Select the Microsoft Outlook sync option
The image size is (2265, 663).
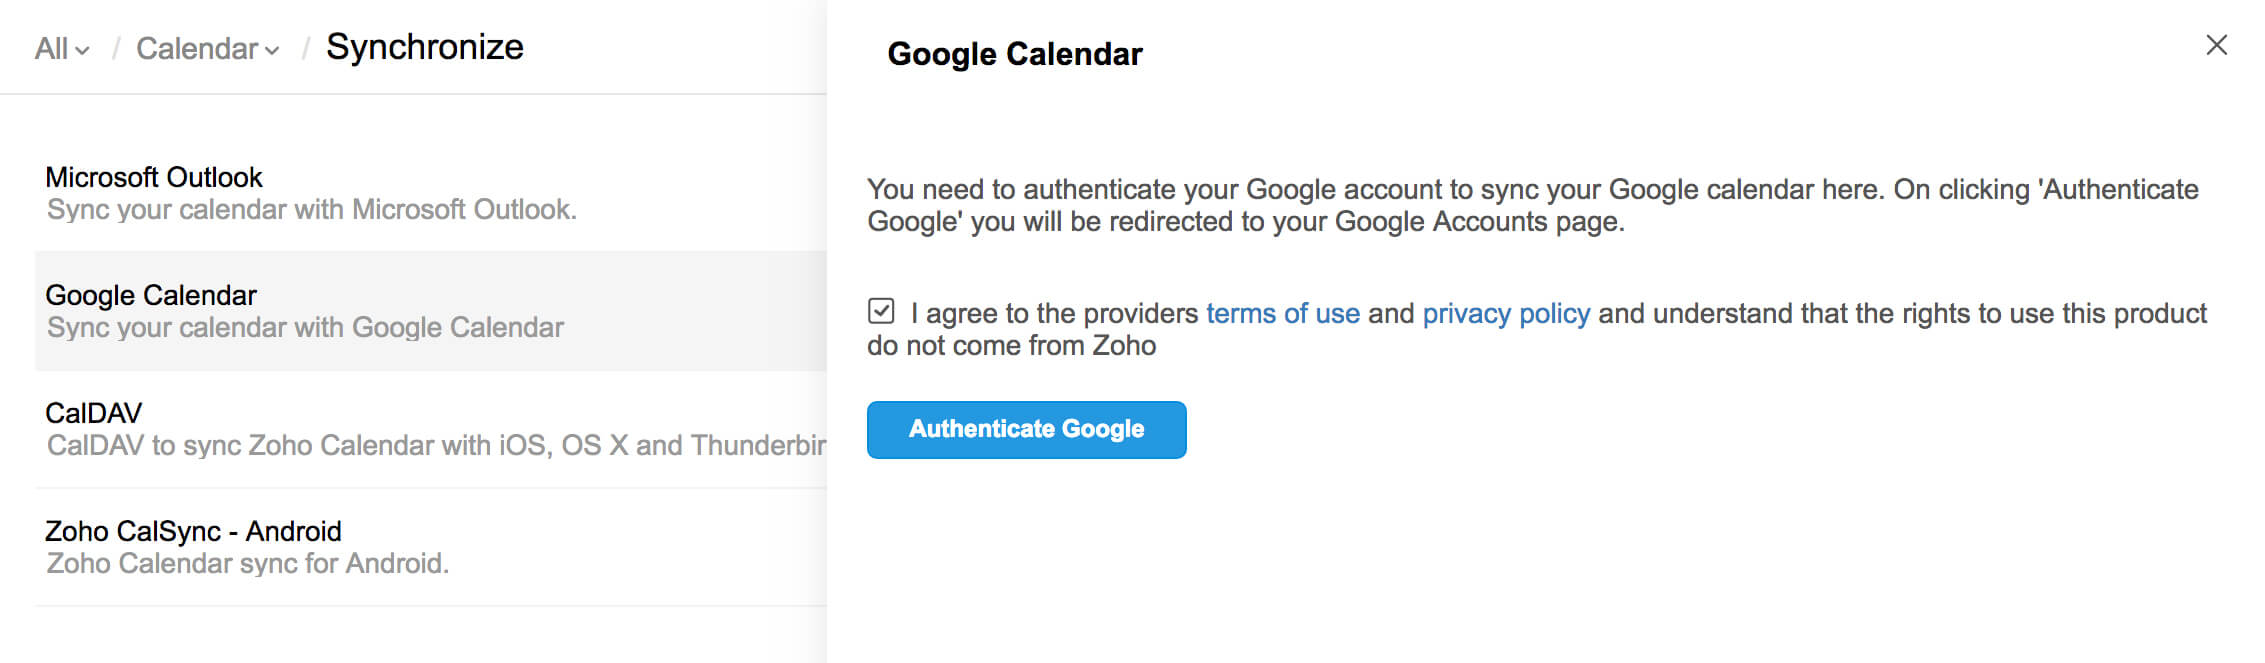(x=155, y=177)
